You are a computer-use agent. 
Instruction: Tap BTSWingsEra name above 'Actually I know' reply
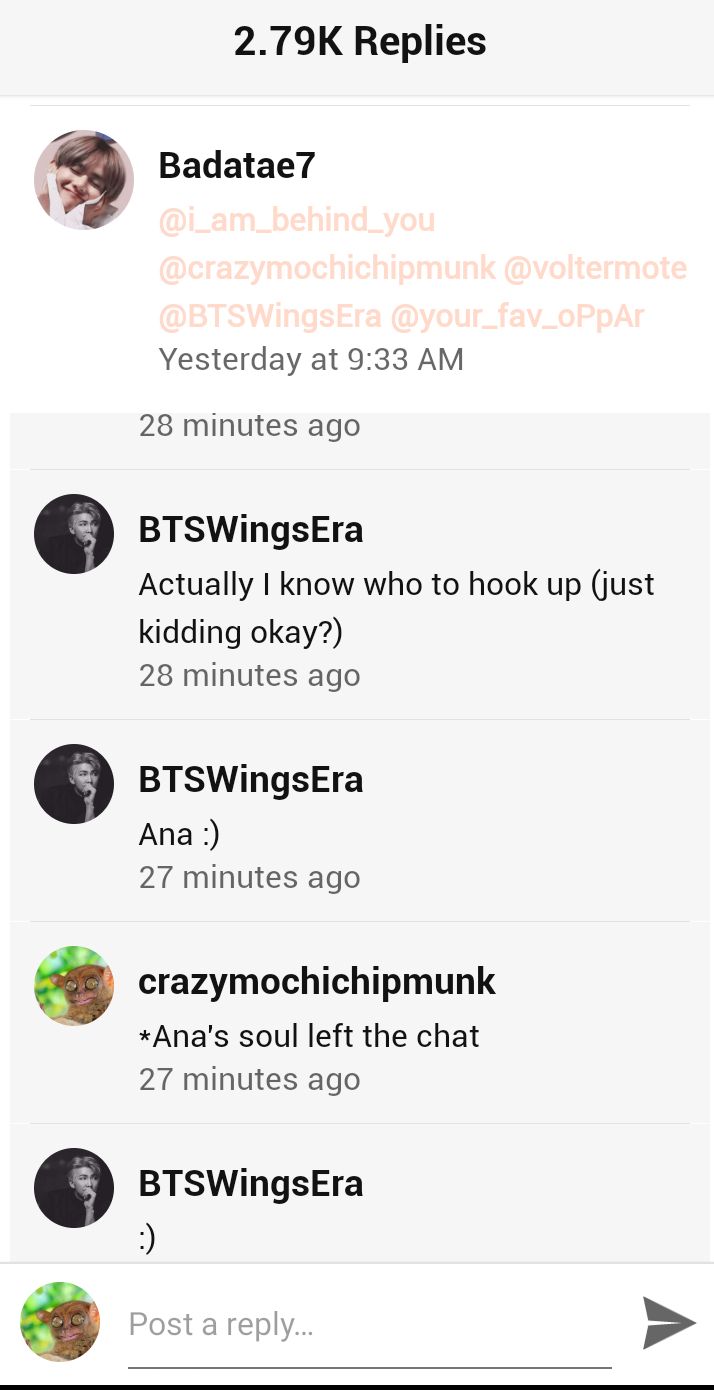[251, 530]
